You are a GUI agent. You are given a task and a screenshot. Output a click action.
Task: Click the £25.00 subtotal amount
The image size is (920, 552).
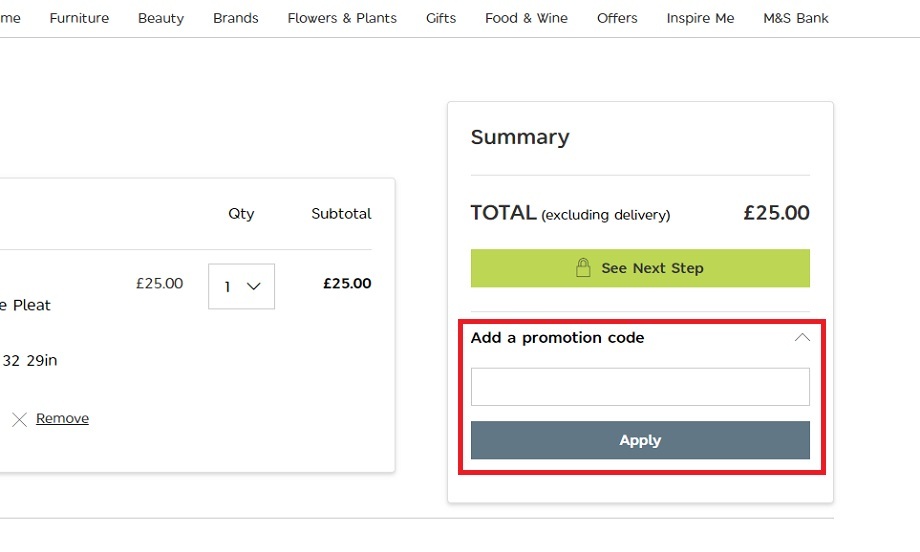pos(347,283)
